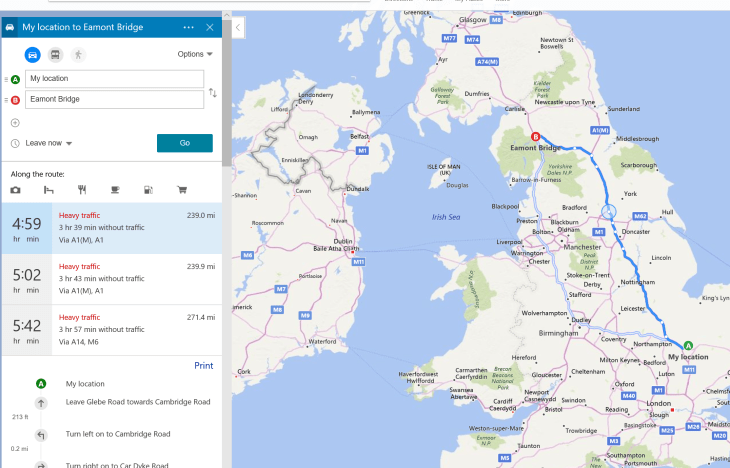
Task: Show coffee shops along the route
Action: (x=115, y=190)
